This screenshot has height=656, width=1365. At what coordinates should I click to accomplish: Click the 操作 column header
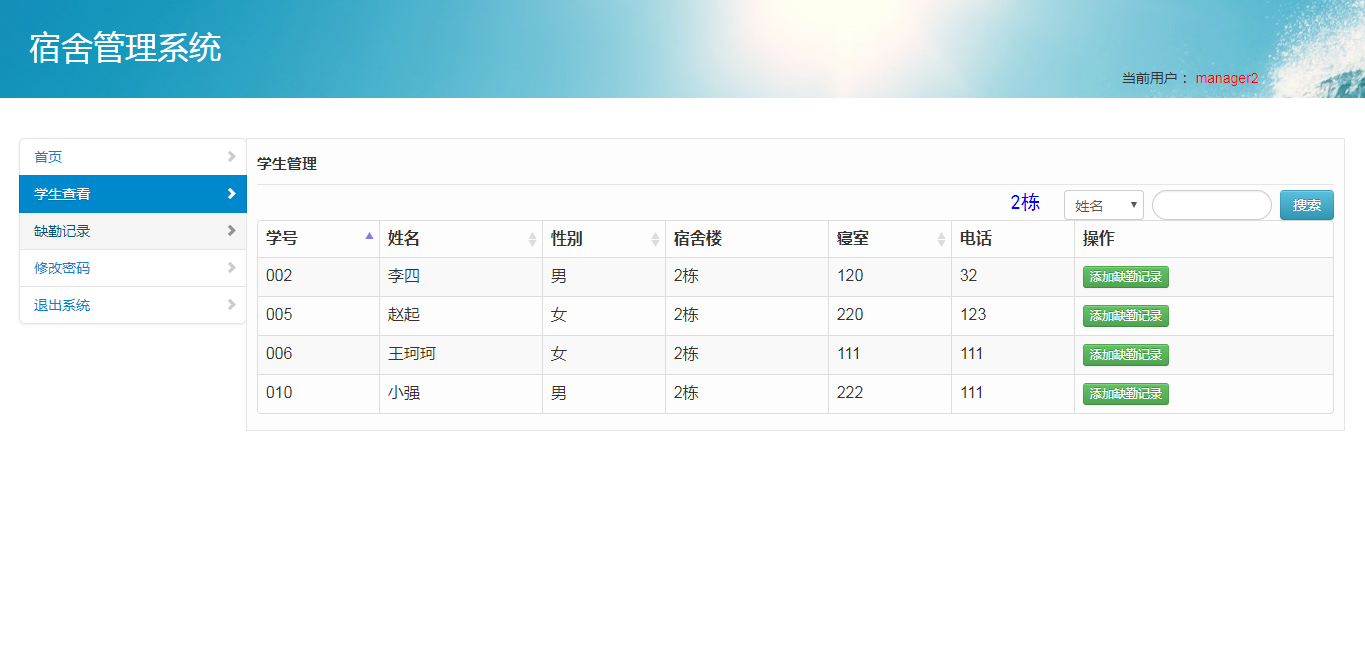[1204, 239]
